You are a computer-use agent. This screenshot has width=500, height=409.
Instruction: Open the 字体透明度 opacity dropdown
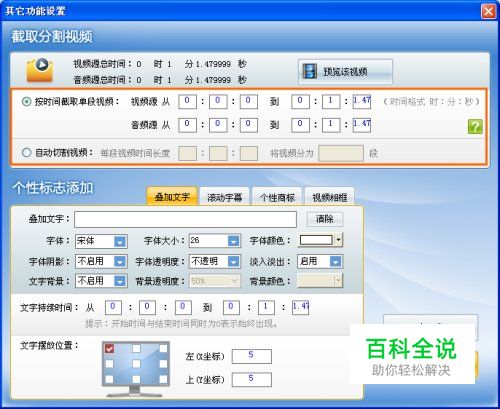click(x=215, y=261)
